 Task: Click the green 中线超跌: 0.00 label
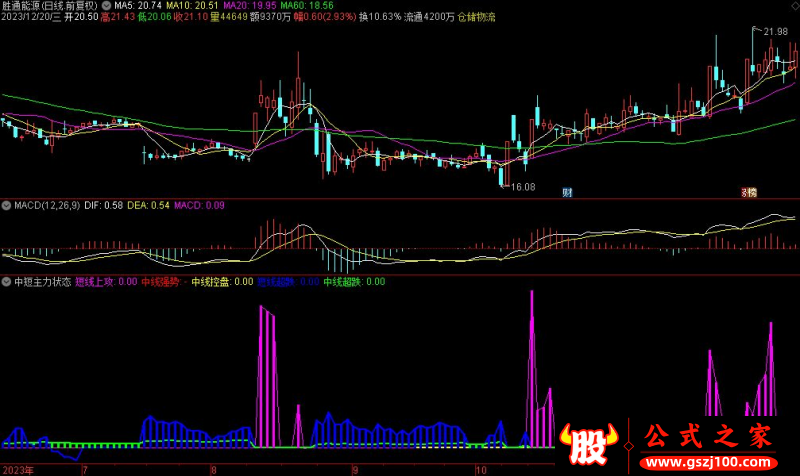click(x=354, y=282)
